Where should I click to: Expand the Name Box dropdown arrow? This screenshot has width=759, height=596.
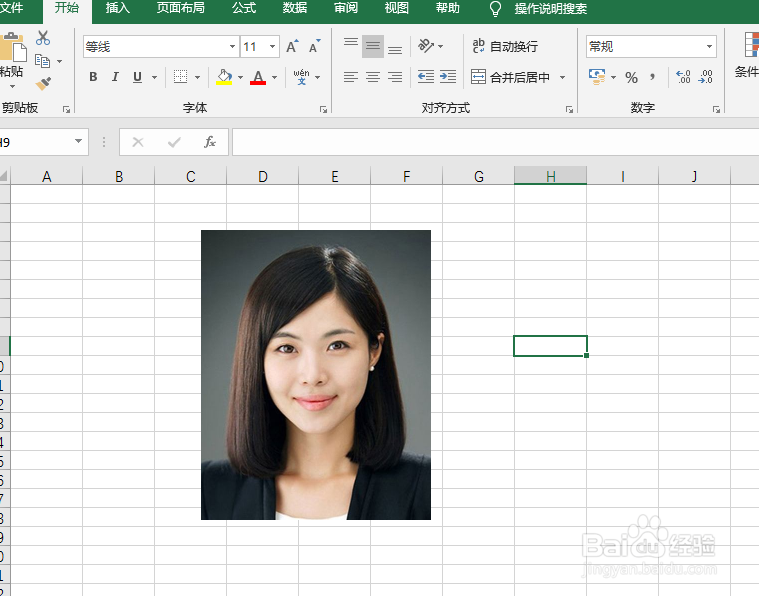(78, 141)
